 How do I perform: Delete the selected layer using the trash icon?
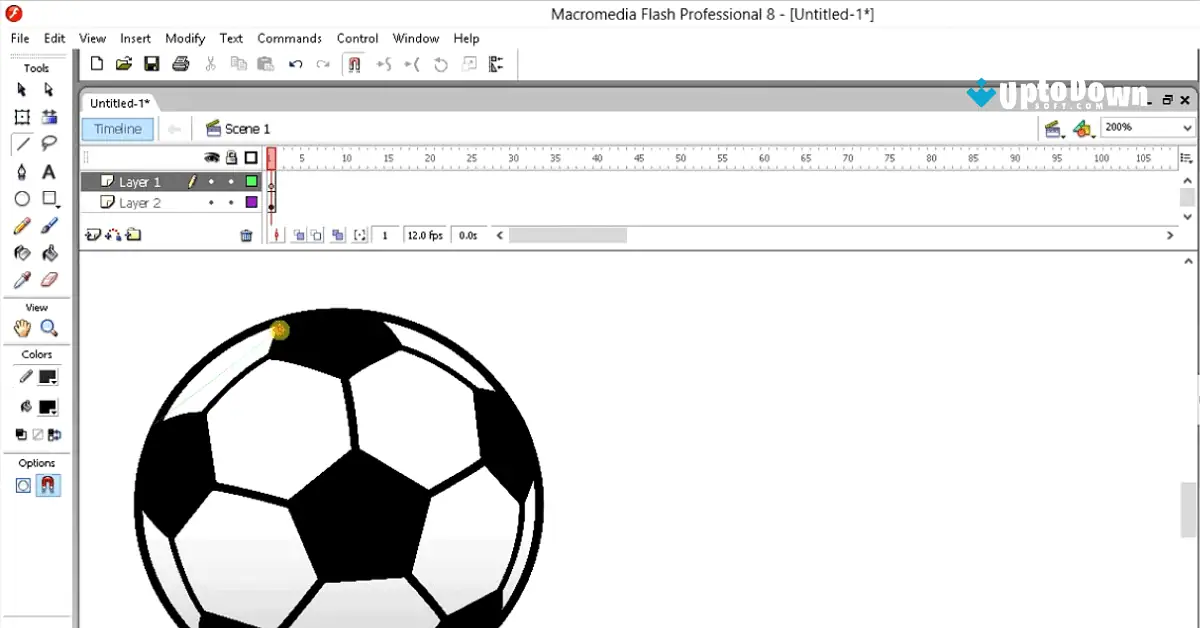coord(246,234)
